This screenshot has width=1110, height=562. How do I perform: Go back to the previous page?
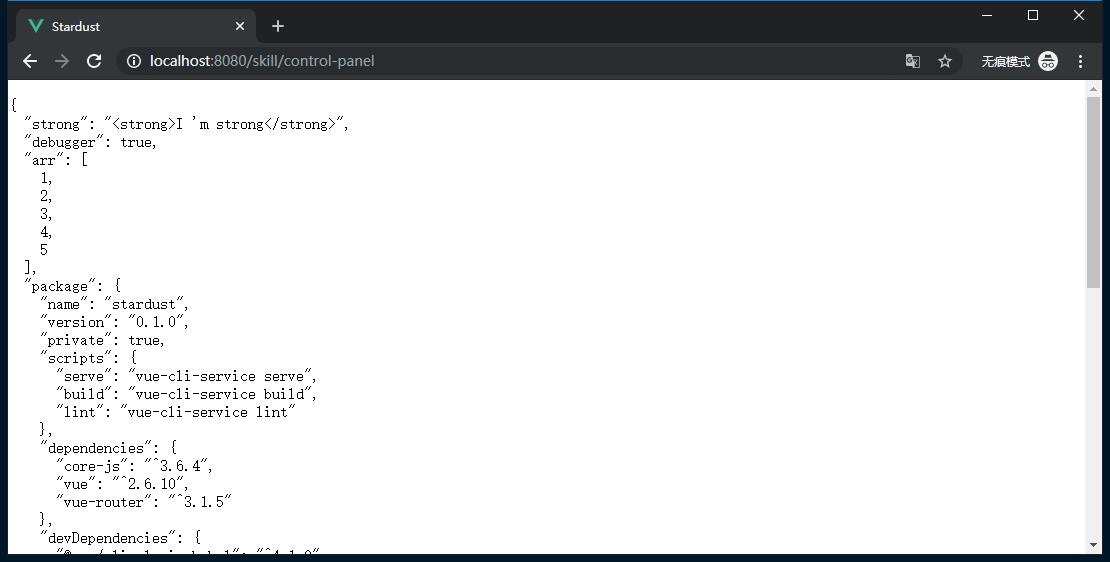pyautogui.click(x=30, y=61)
